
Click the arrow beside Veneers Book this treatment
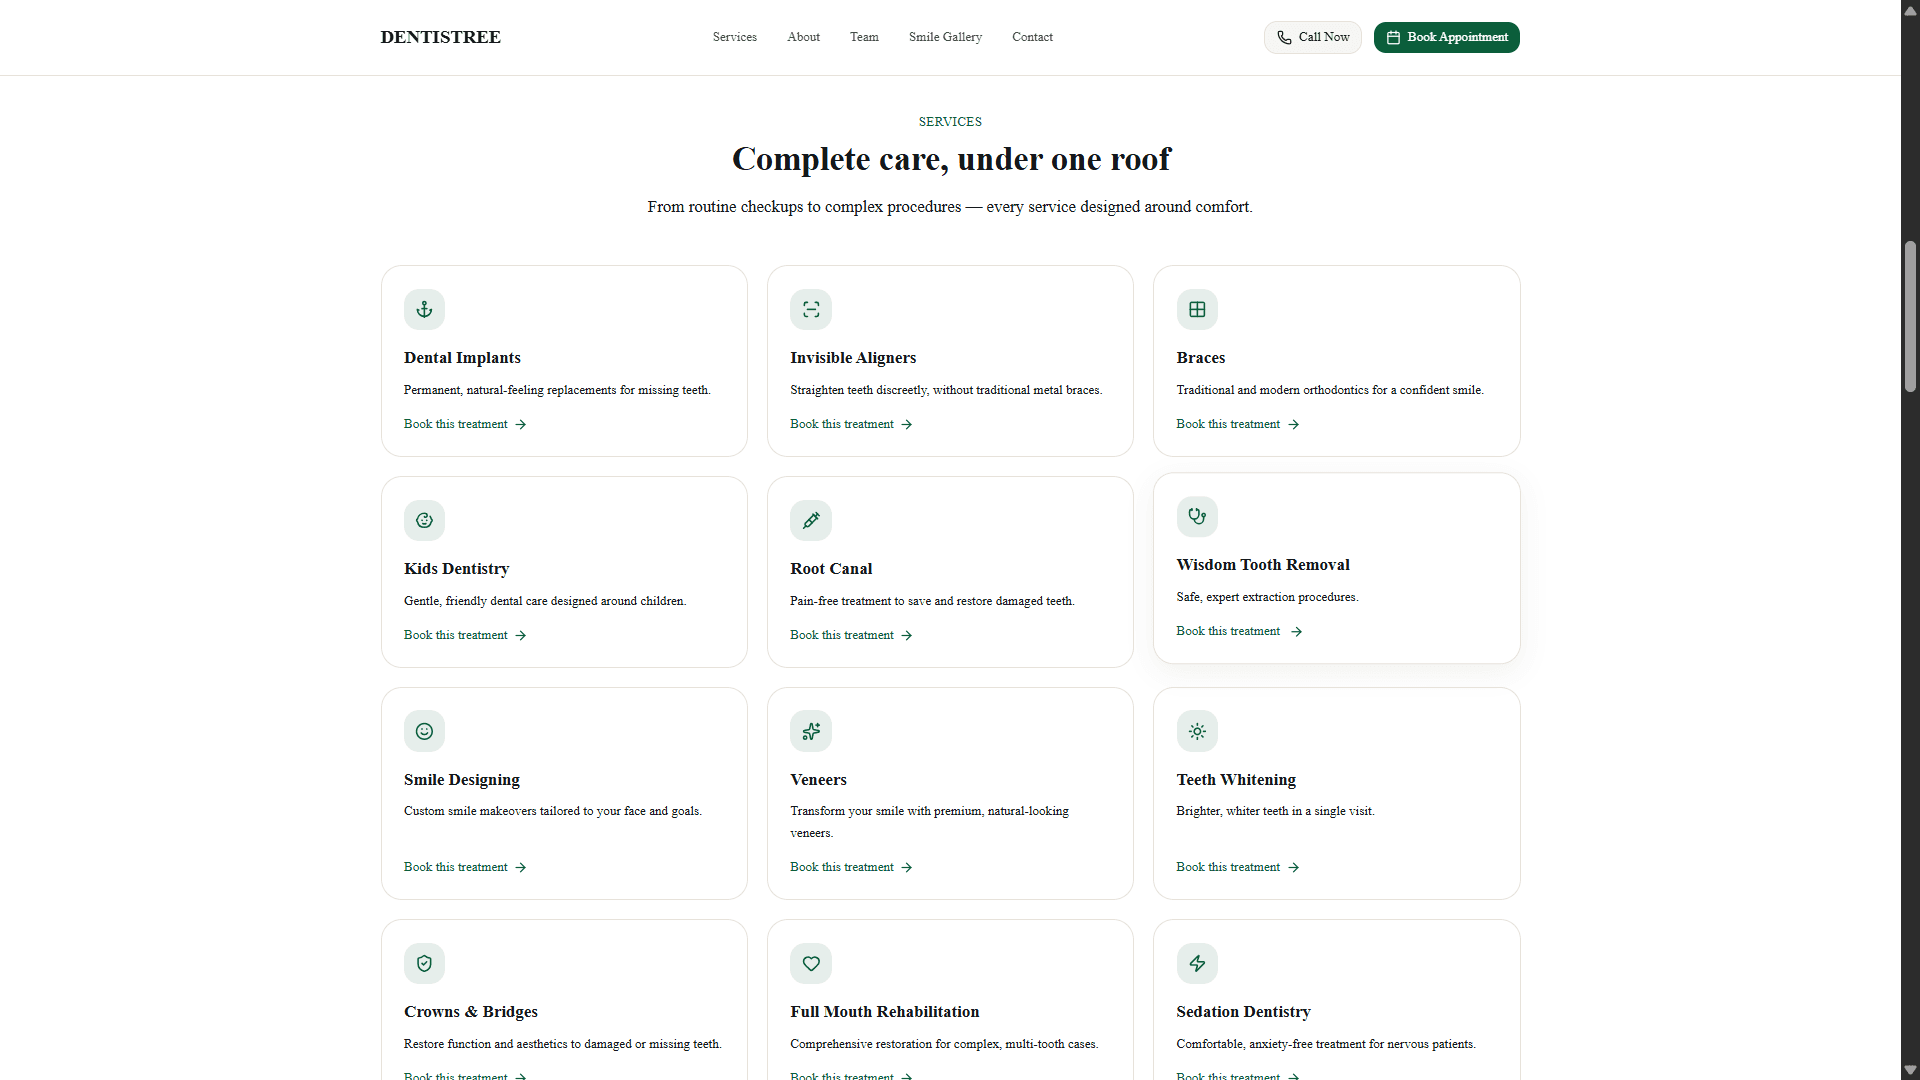coord(906,868)
